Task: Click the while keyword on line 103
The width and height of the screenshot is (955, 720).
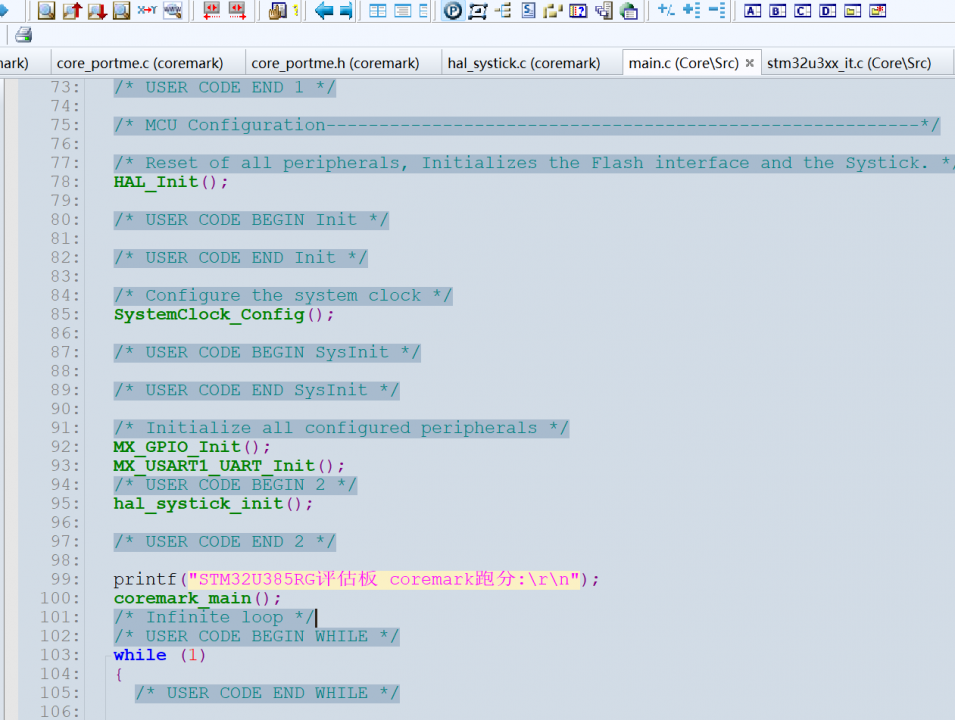Action: coord(140,655)
